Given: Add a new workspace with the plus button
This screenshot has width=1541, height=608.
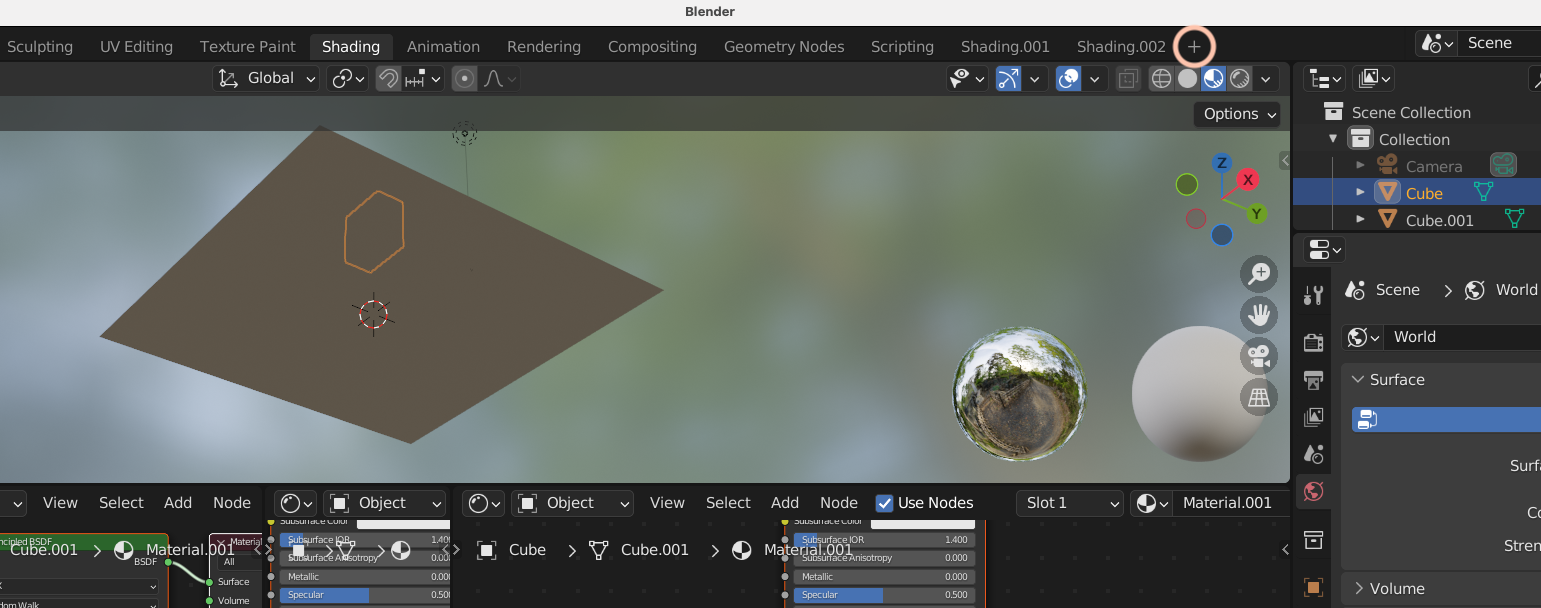Looking at the screenshot, I should pyautogui.click(x=1194, y=46).
